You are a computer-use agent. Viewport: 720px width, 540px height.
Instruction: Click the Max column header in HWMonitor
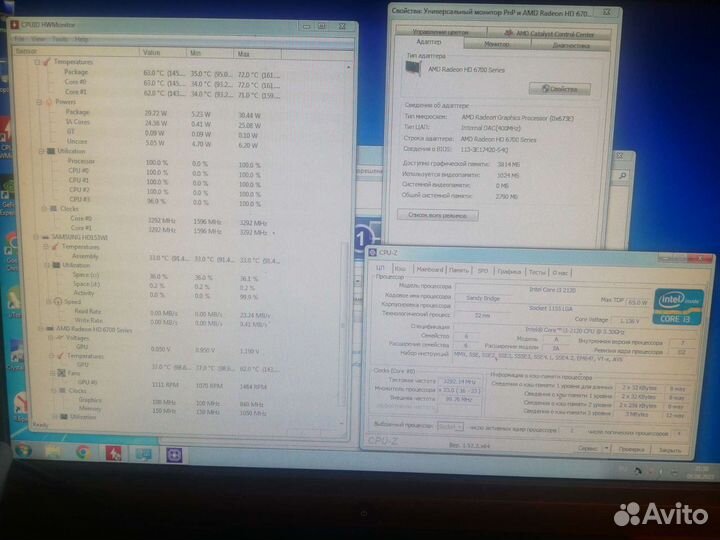(257, 54)
